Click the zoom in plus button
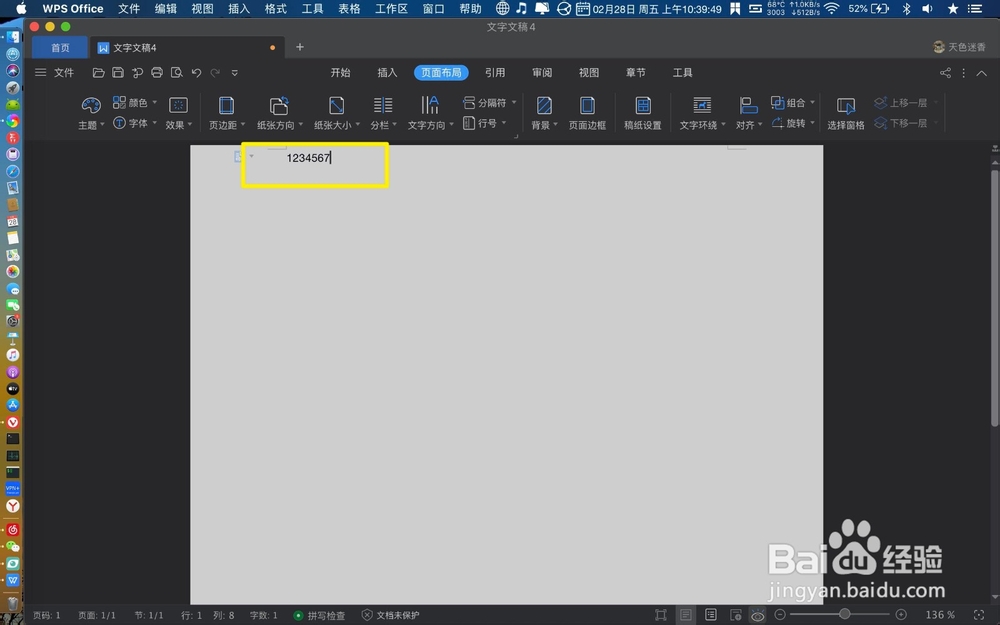The height and width of the screenshot is (625, 1000). [901, 615]
